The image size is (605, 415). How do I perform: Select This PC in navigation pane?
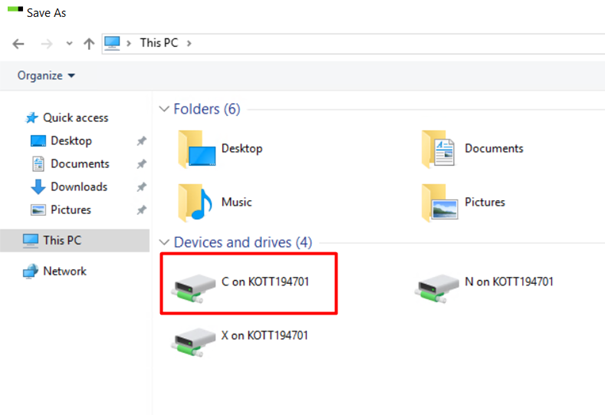(74, 240)
